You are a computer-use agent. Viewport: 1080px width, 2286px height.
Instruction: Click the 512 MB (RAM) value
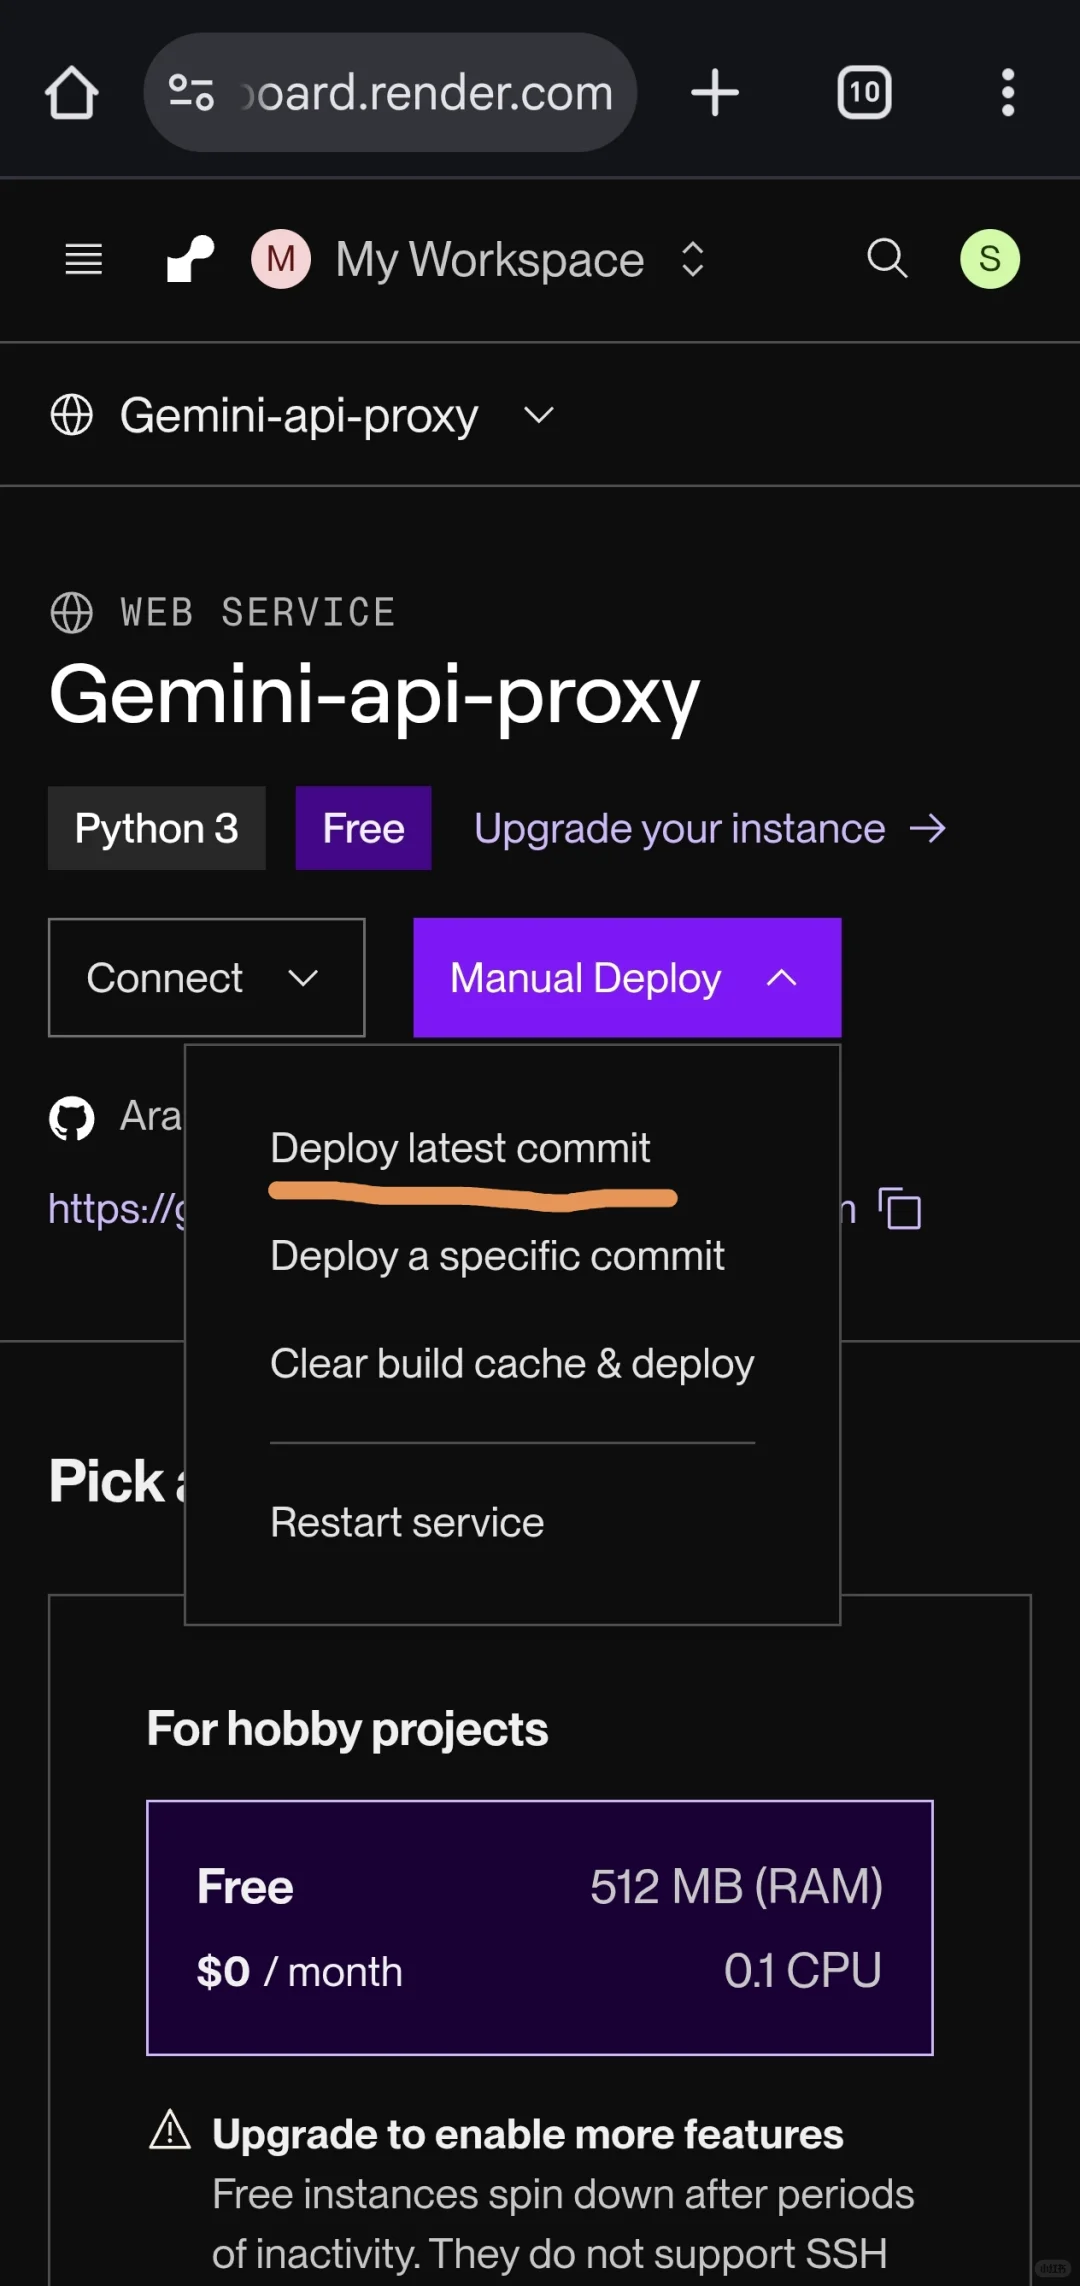coord(736,1887)
